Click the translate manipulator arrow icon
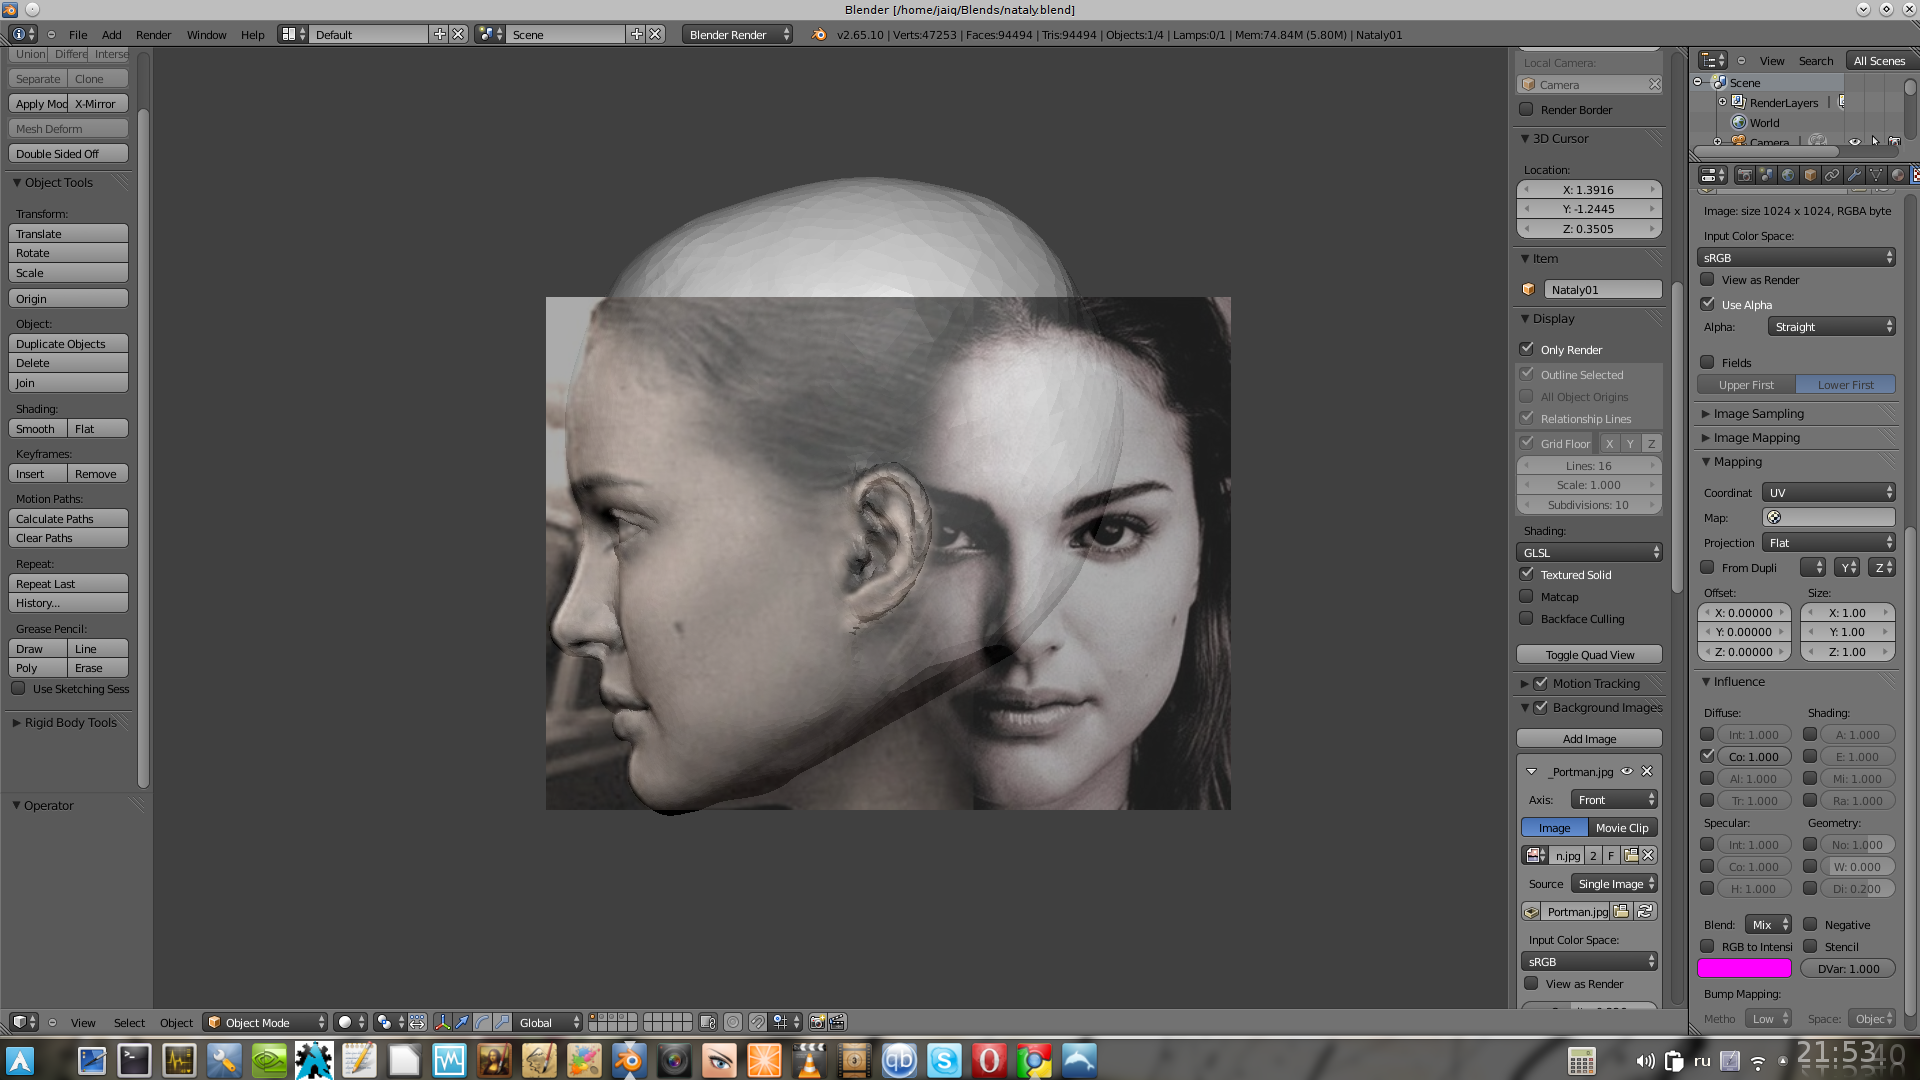The height and width of the screenshot is (1080, 1920). point(462,1022)
